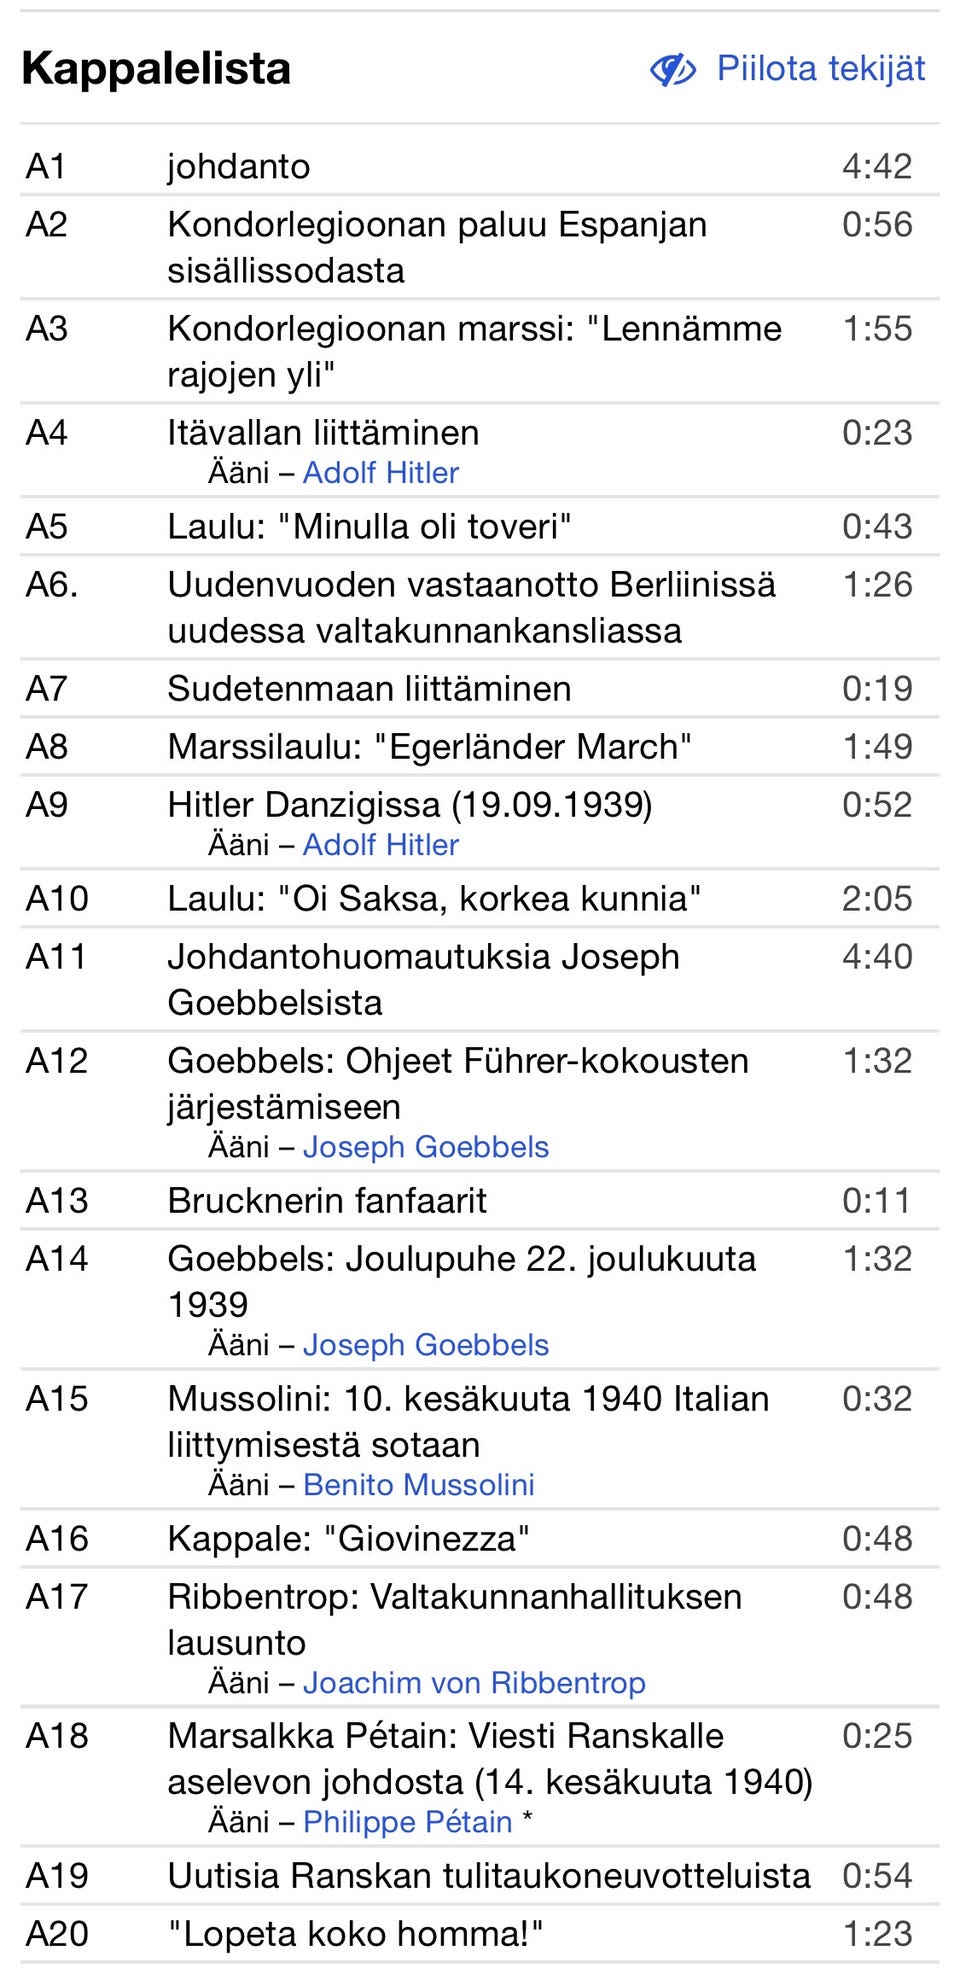Open the Benito Mussolini artist link
Viewport: 960px width, 1974px height.
click(x=418, y=1485)
